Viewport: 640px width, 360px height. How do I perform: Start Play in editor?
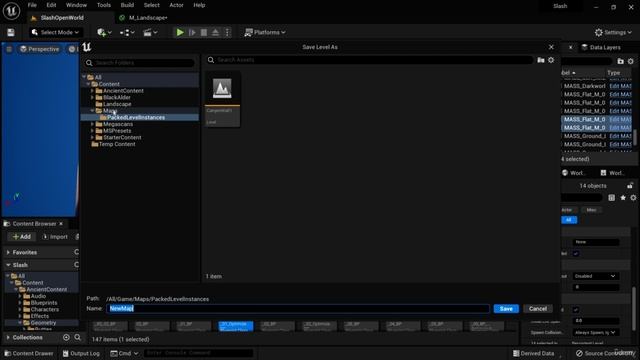[x=180, y=32]
